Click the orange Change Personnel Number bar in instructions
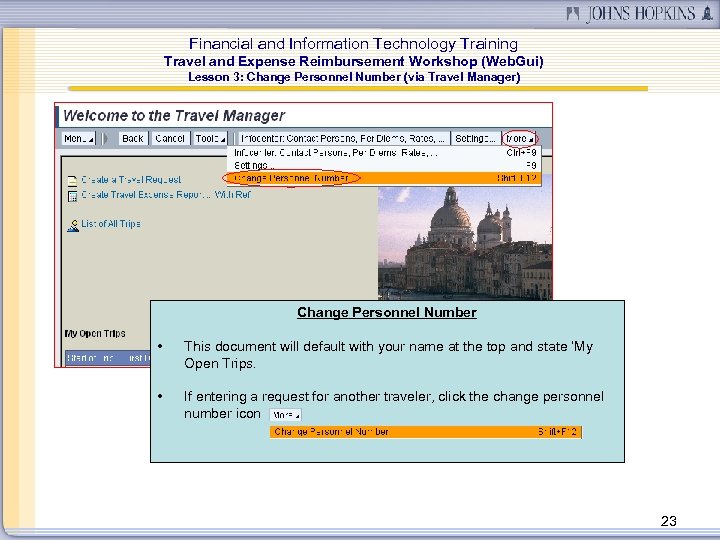This screenshot has height=540, width=720. tap(426, 432)
